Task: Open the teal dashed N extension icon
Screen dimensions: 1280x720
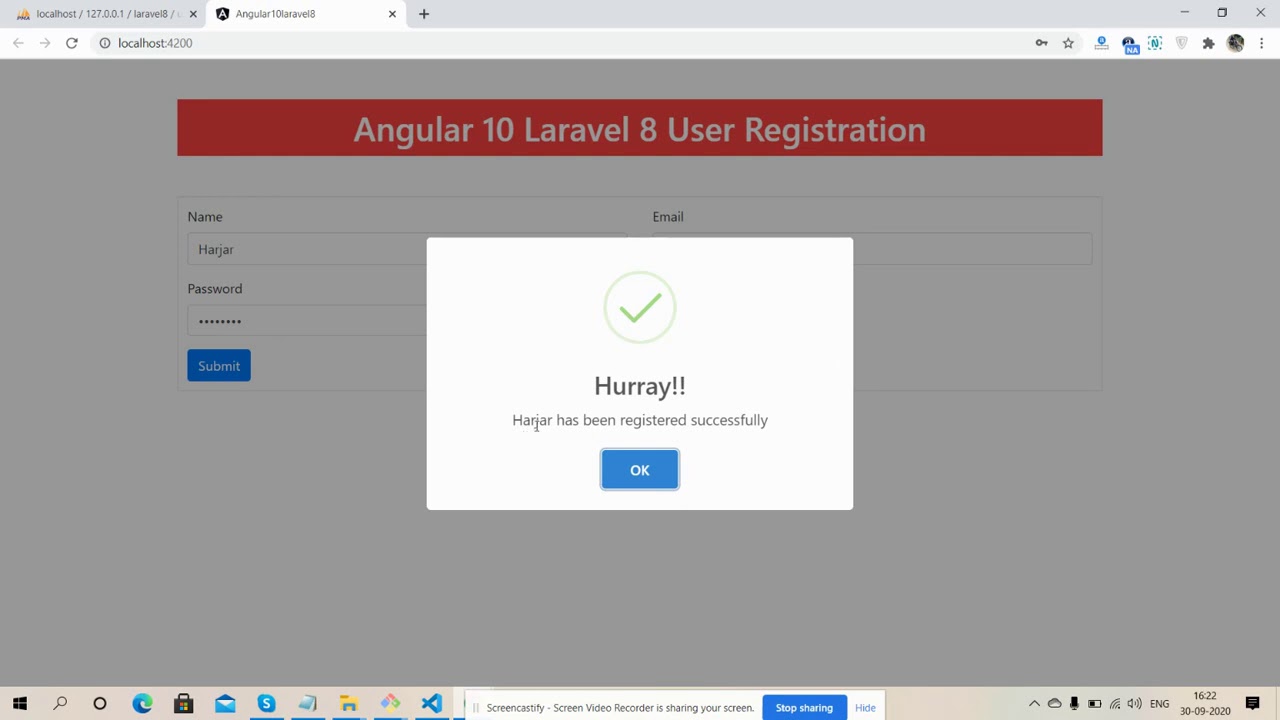Action: (1155, 43)
